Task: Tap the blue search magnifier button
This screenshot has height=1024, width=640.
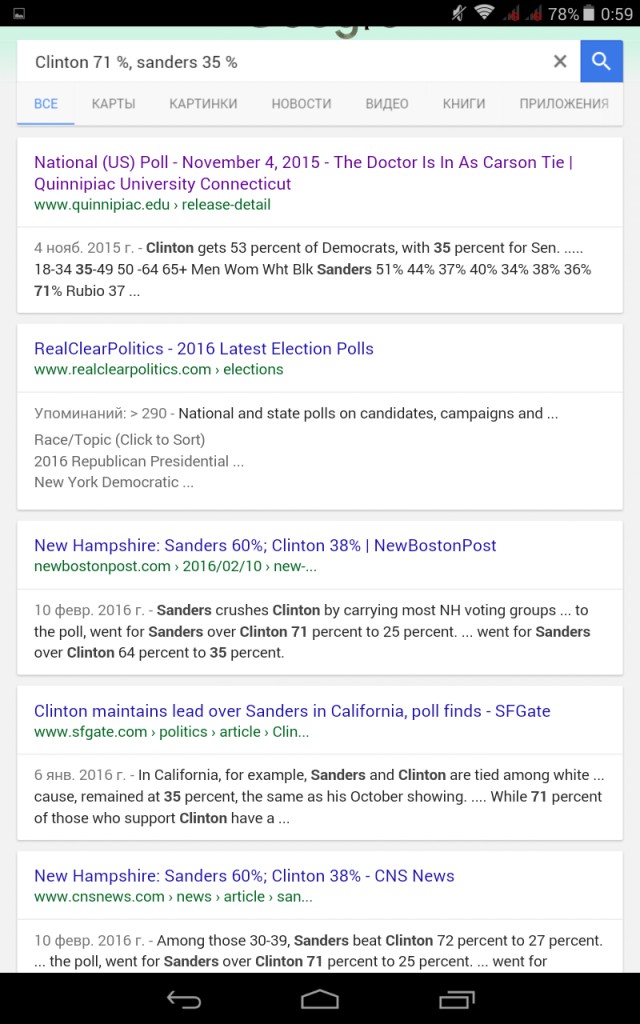Action: pyautogui.click(x=601, y=61)
